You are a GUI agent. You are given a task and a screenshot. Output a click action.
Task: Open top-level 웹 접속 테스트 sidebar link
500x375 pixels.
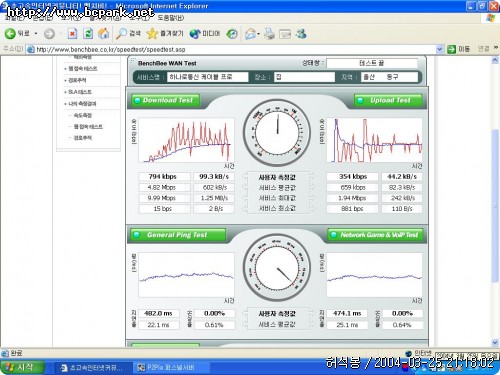click(x=83, y=69)
